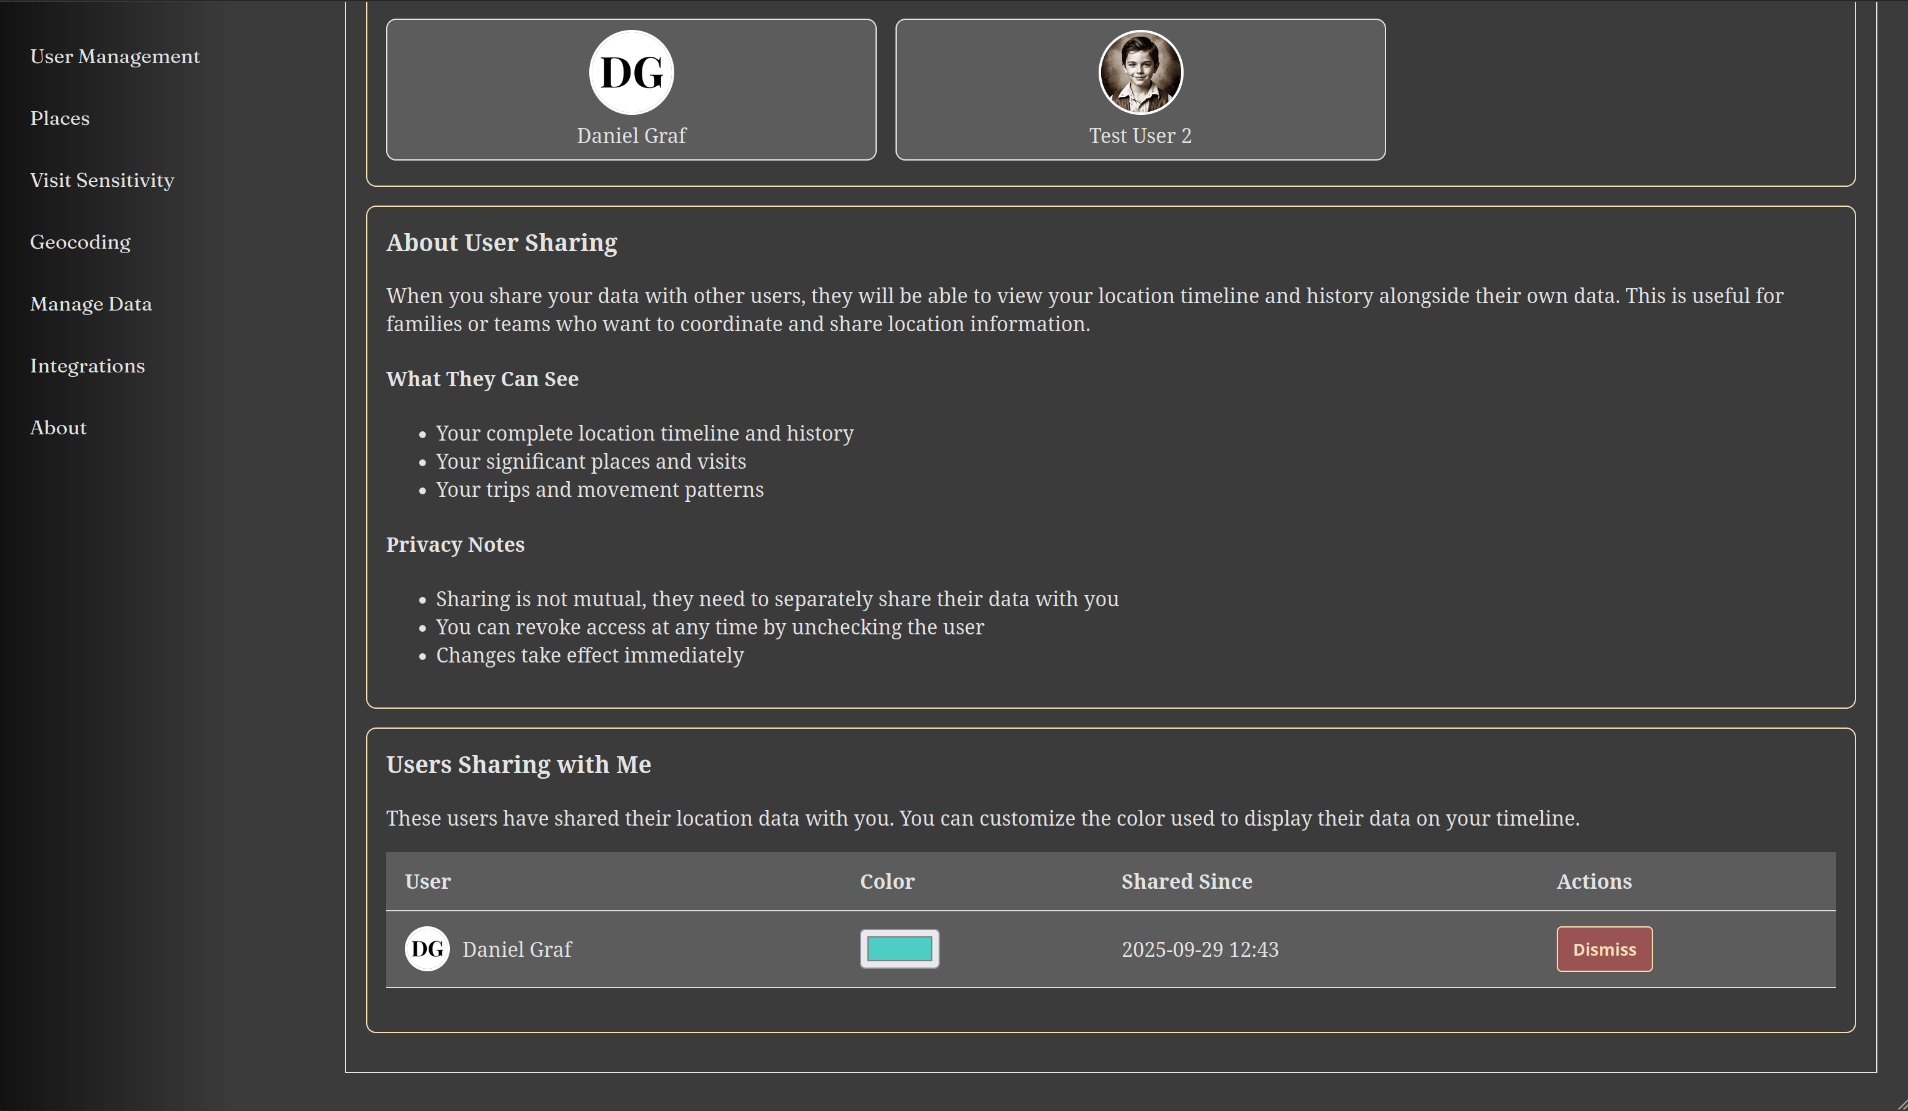This screenshot has width=1908, height=1111.
Task: Click the Shared Since column header
Action: click(x=1186, y=882)
